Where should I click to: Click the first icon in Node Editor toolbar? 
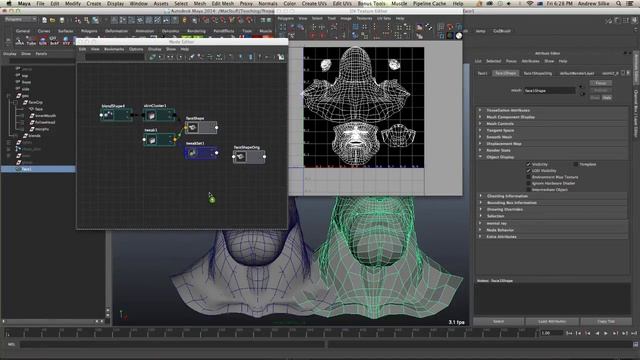(152, 57)
